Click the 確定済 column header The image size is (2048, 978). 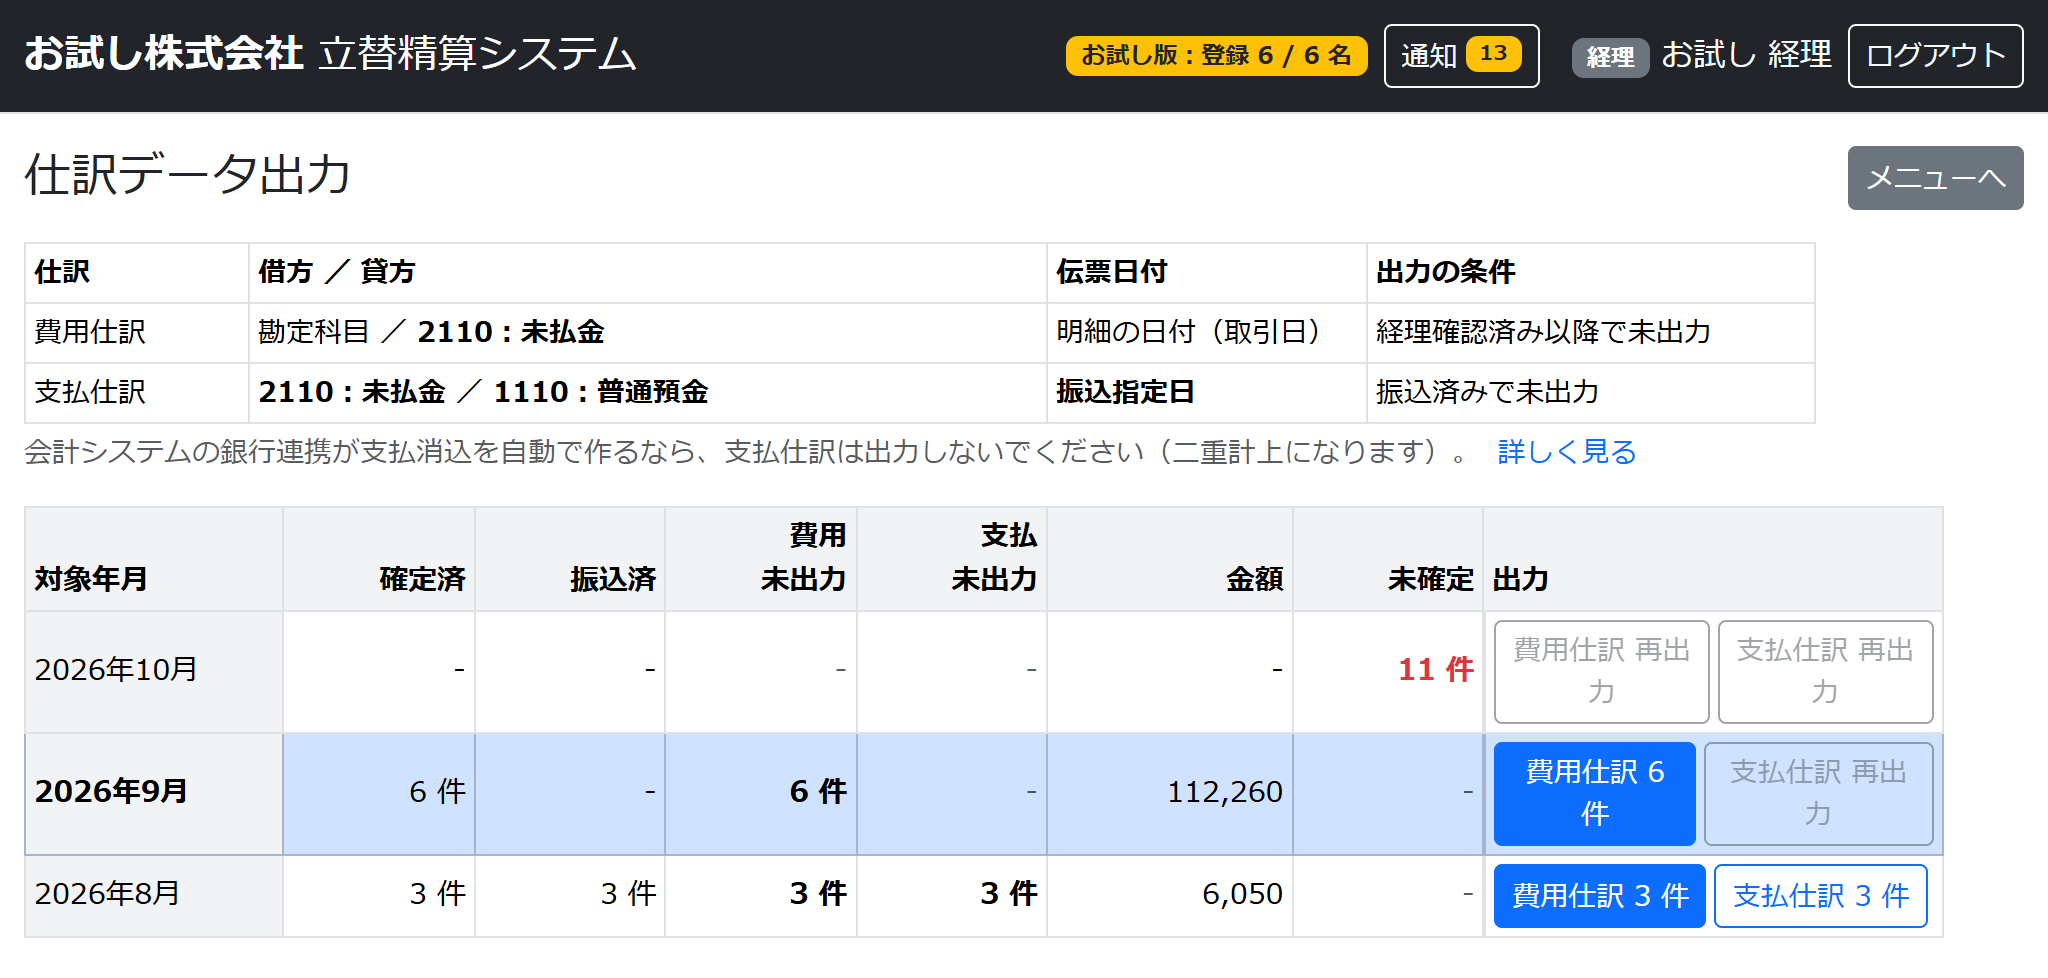point(379,560)
